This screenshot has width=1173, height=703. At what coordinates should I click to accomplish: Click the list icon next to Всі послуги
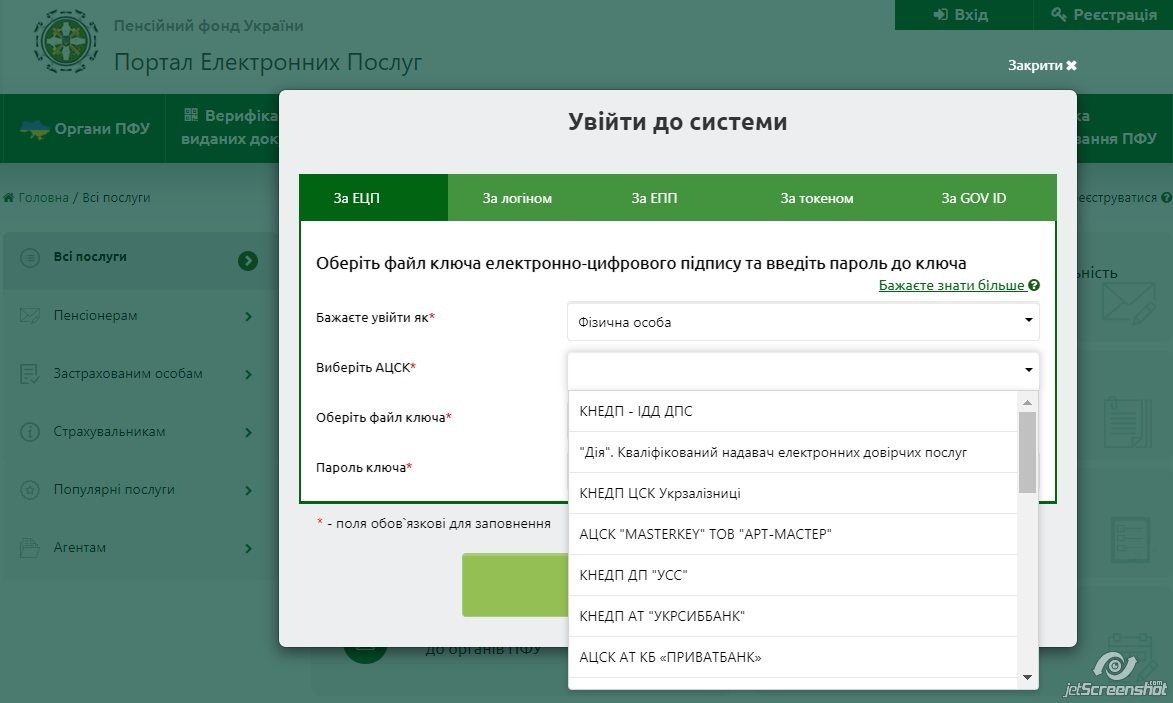30,258
